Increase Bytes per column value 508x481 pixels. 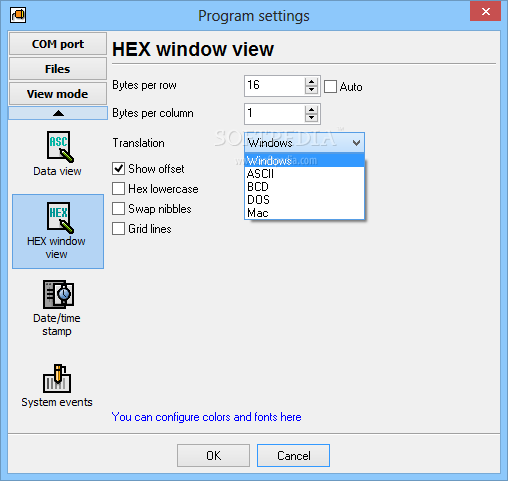click(x=311, y=110)
